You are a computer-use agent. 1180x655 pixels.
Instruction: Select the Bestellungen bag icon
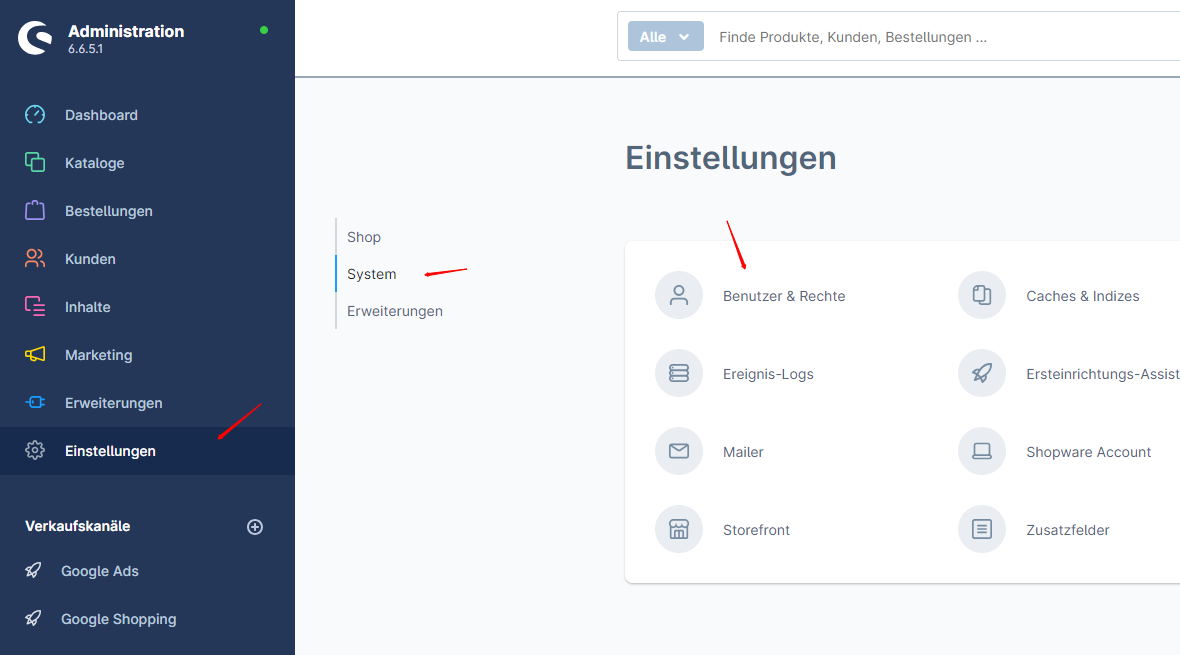pos(35,211)
